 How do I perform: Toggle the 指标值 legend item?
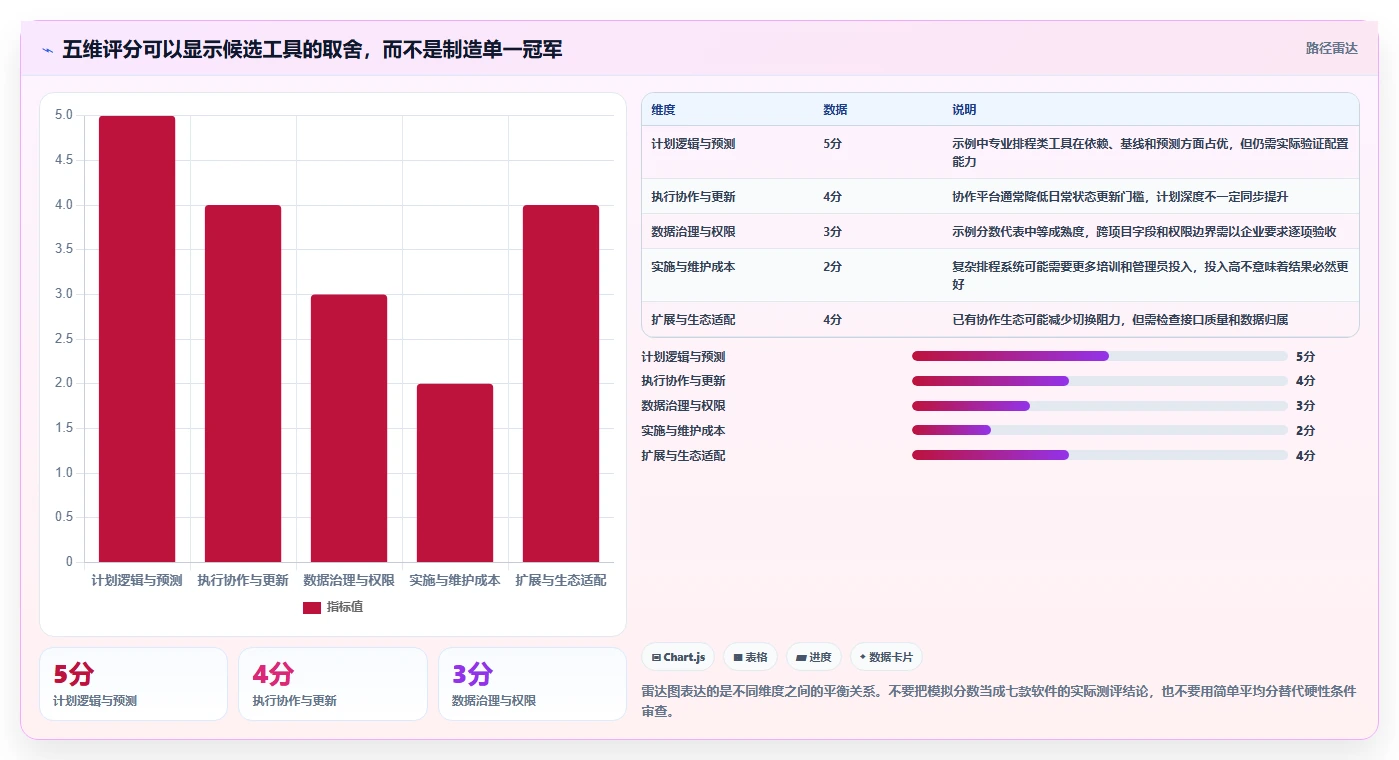pyautogui.click(x=333, y=607)
